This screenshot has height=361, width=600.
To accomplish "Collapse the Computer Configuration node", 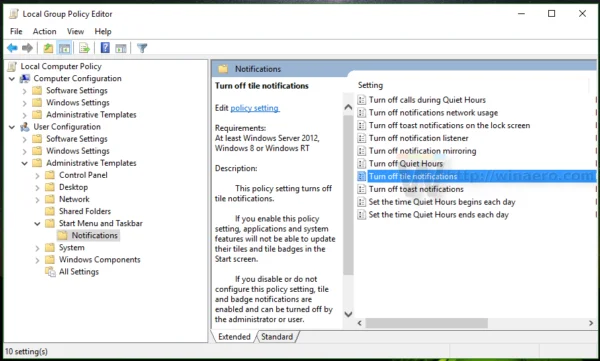I will (x=12, y=79).
